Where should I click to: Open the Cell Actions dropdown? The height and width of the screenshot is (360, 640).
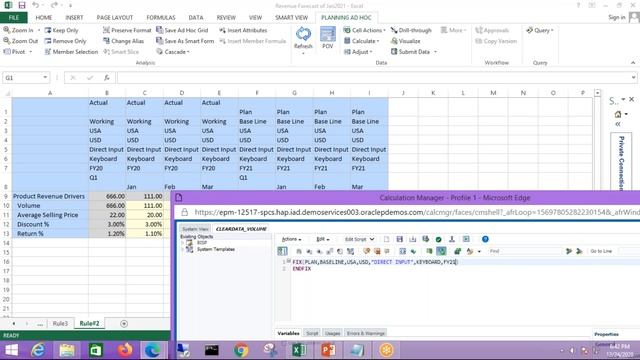(364, 30)
